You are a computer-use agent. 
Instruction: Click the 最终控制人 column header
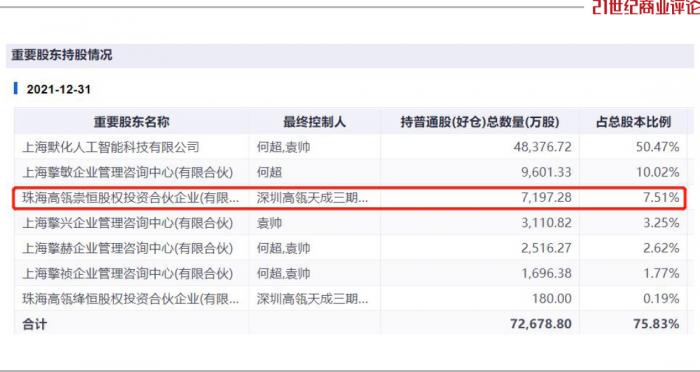pos(314,122)
